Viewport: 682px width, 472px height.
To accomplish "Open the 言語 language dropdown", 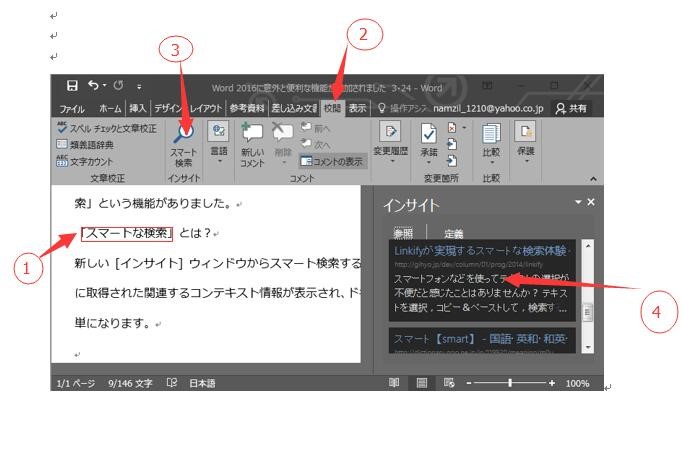I will [x=218, y=143].
